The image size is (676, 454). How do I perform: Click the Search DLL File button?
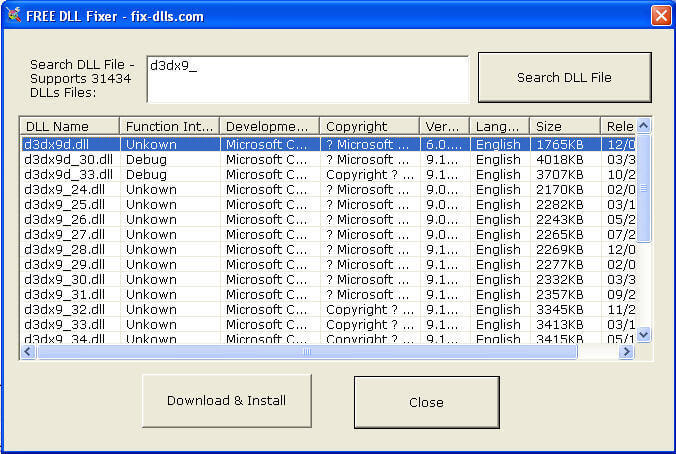click(564, 77)
